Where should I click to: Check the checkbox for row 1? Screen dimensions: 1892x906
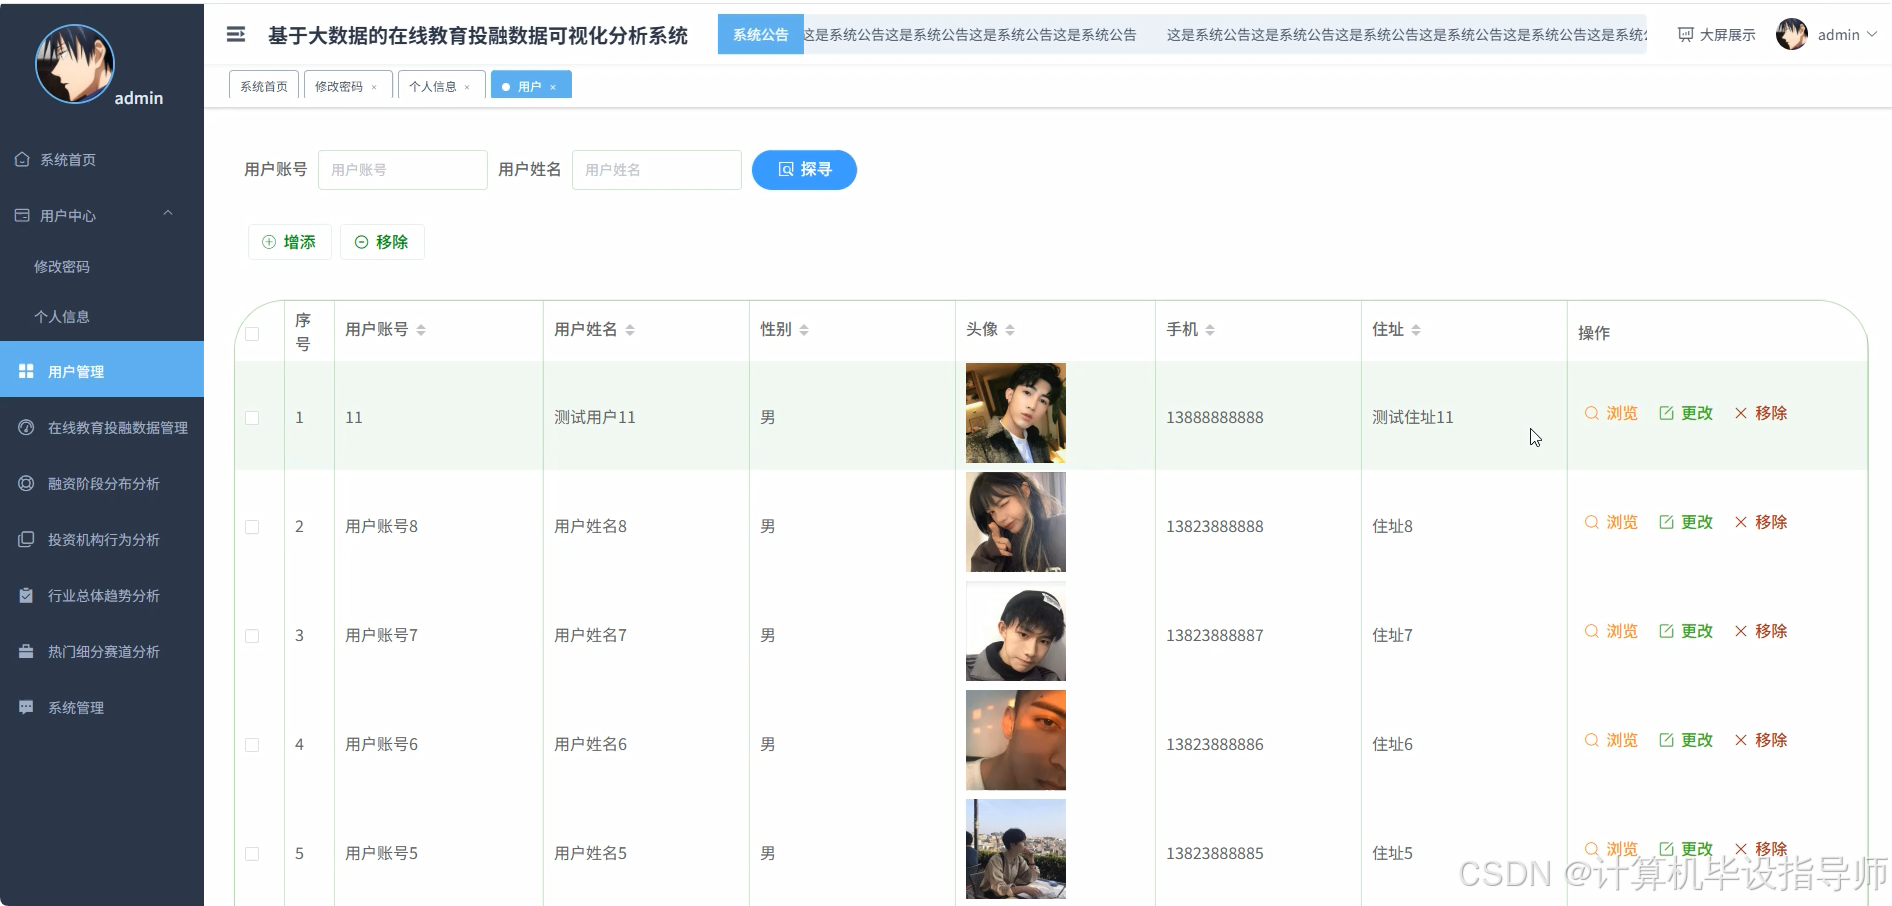point(252,418)
